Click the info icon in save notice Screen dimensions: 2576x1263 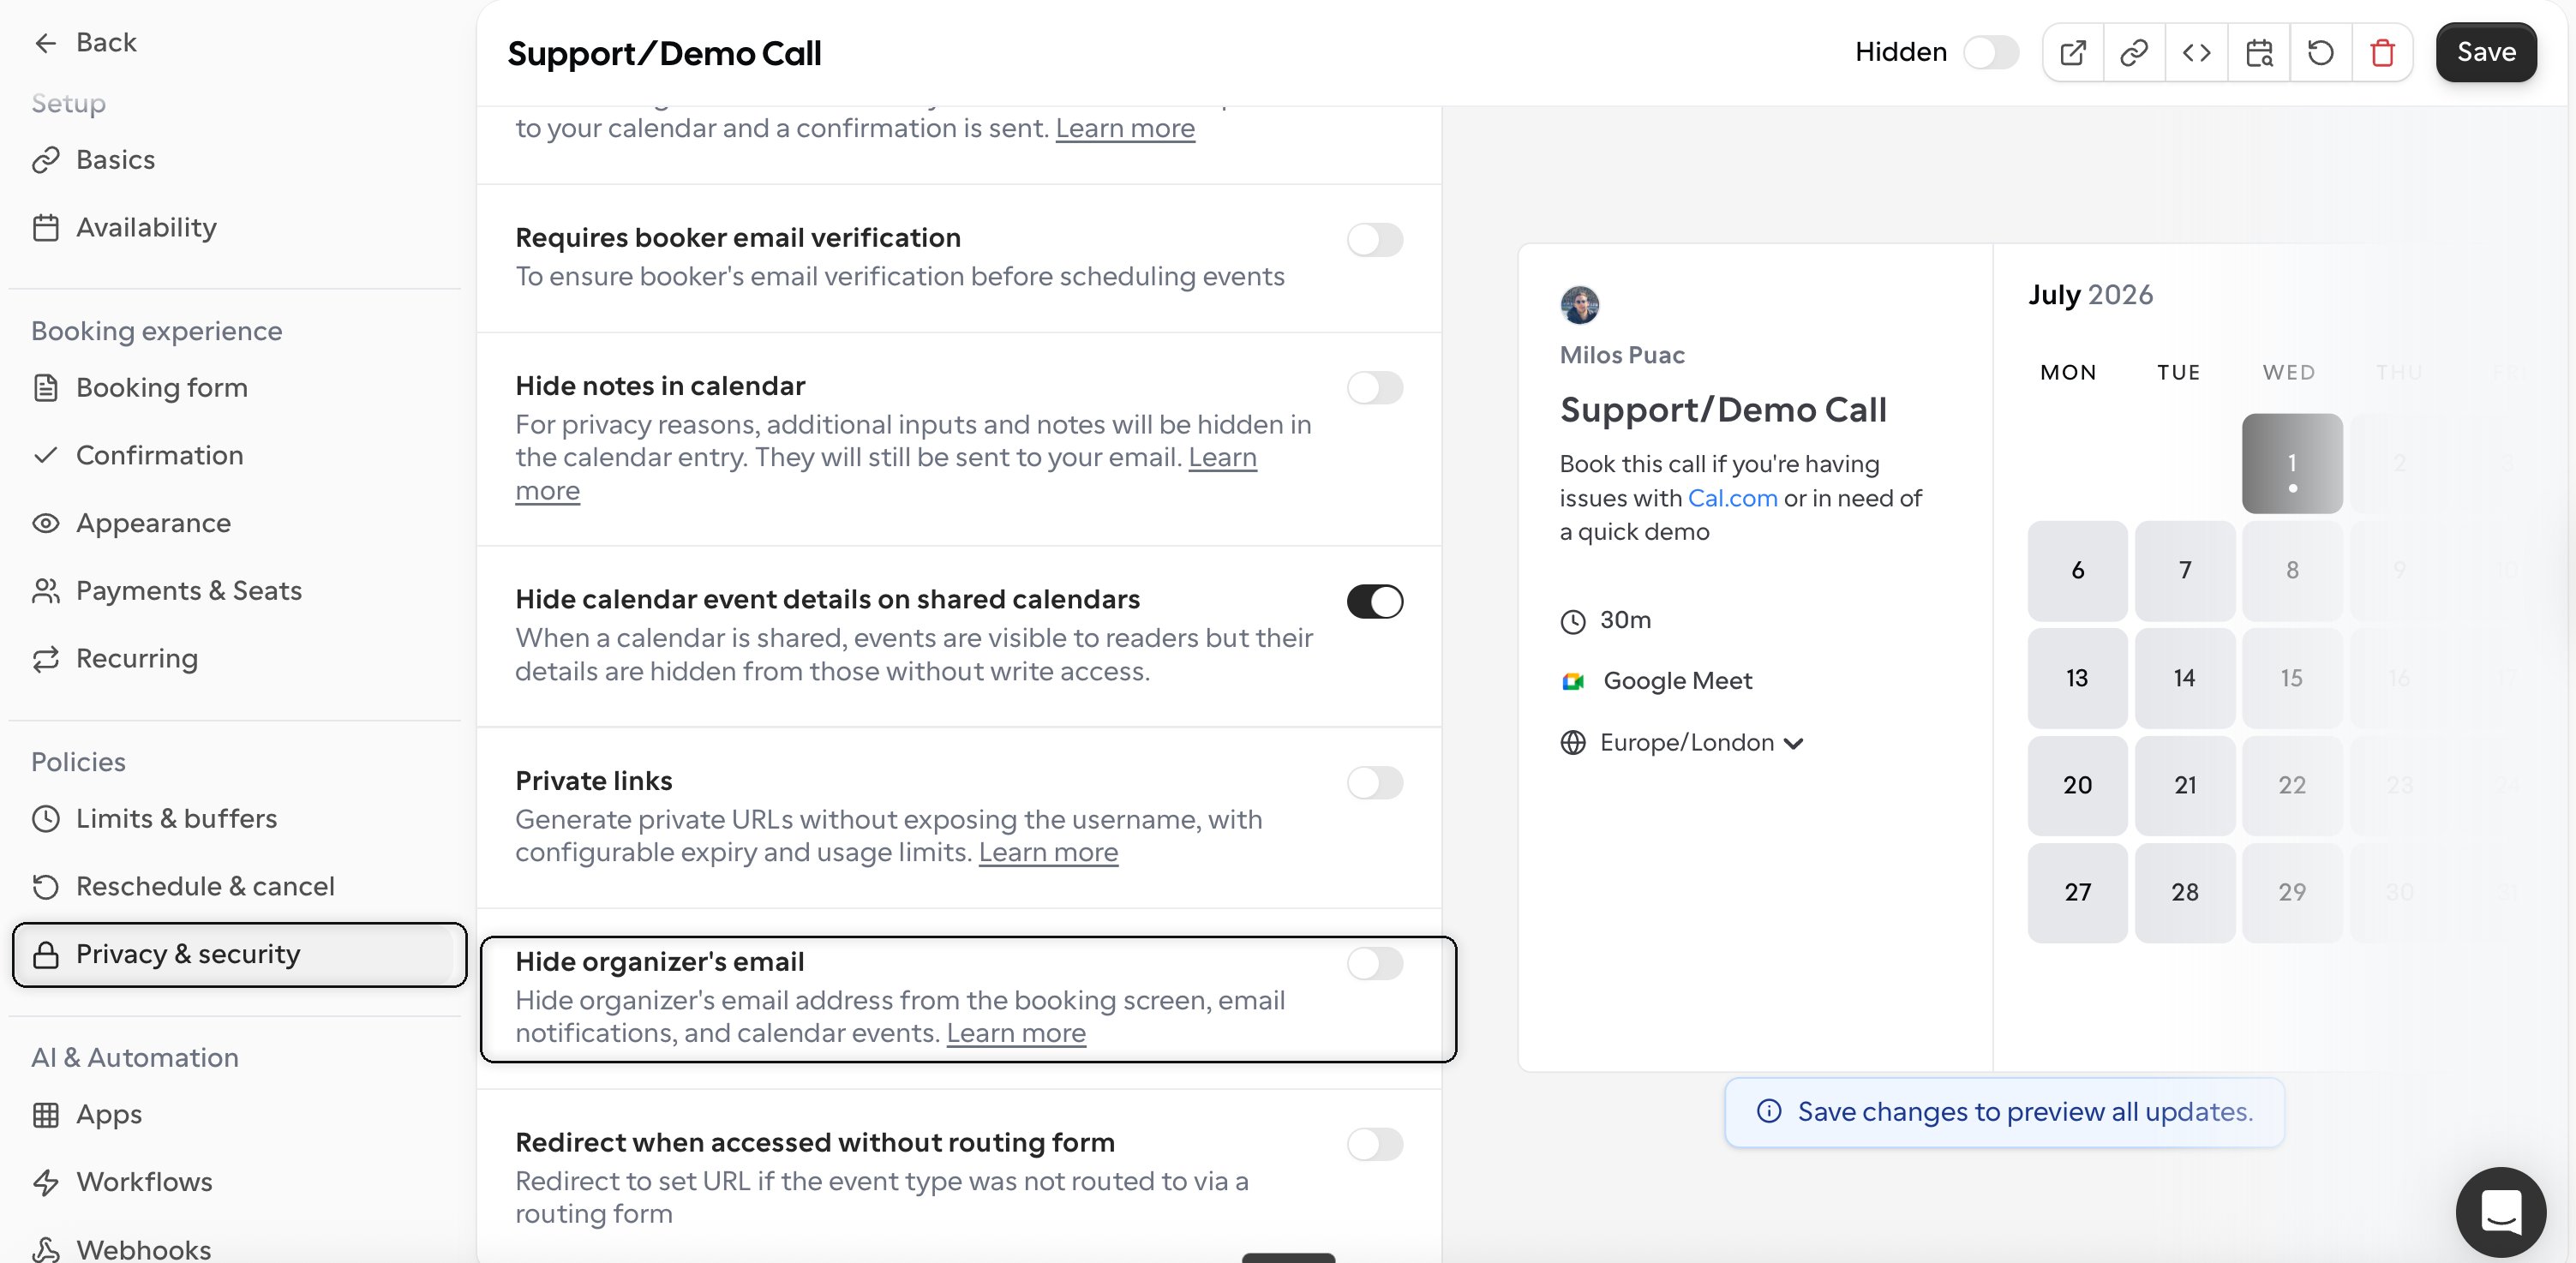tap(1769, 1111)
